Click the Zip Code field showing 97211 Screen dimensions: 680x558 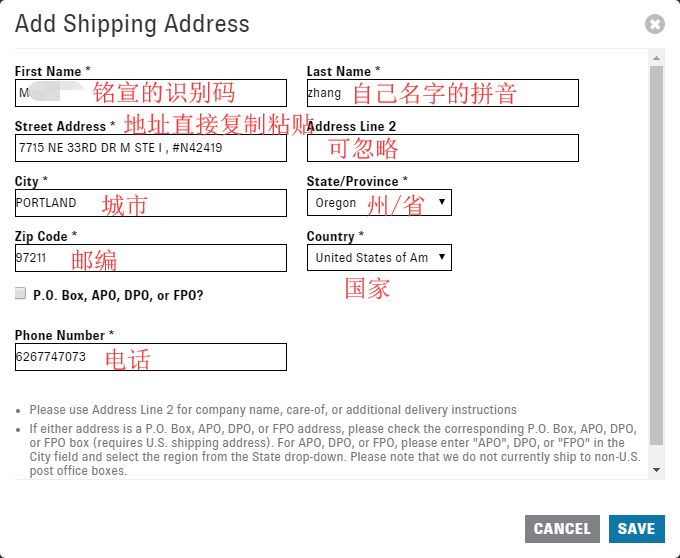coord(150,258)
